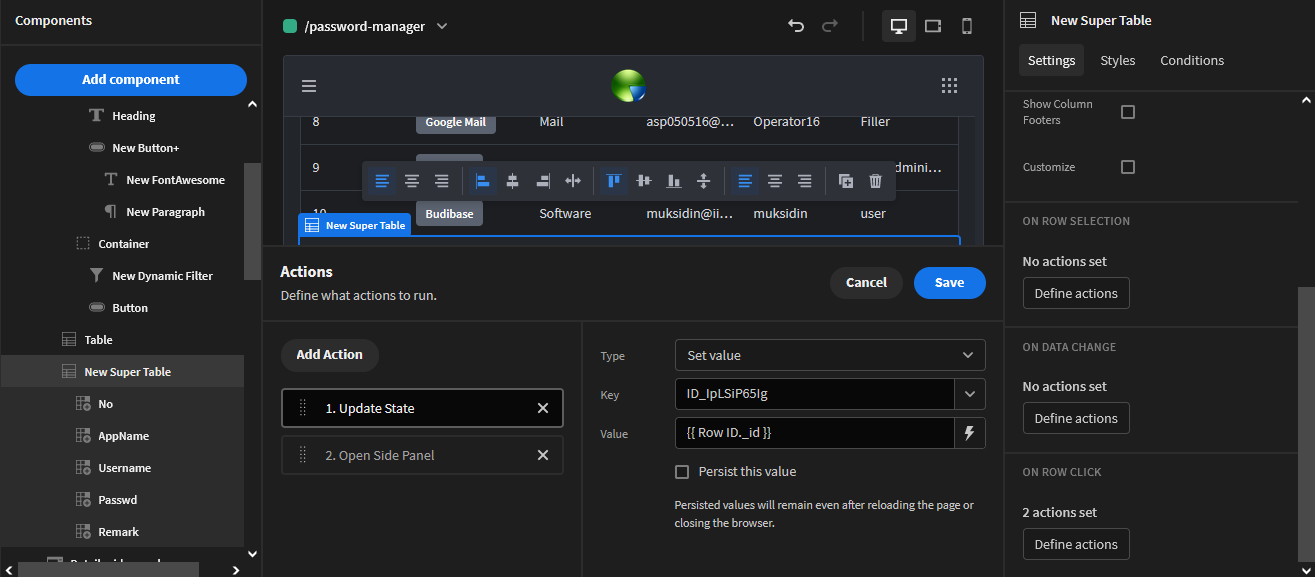Click the Value binding field

coord(815,433)
